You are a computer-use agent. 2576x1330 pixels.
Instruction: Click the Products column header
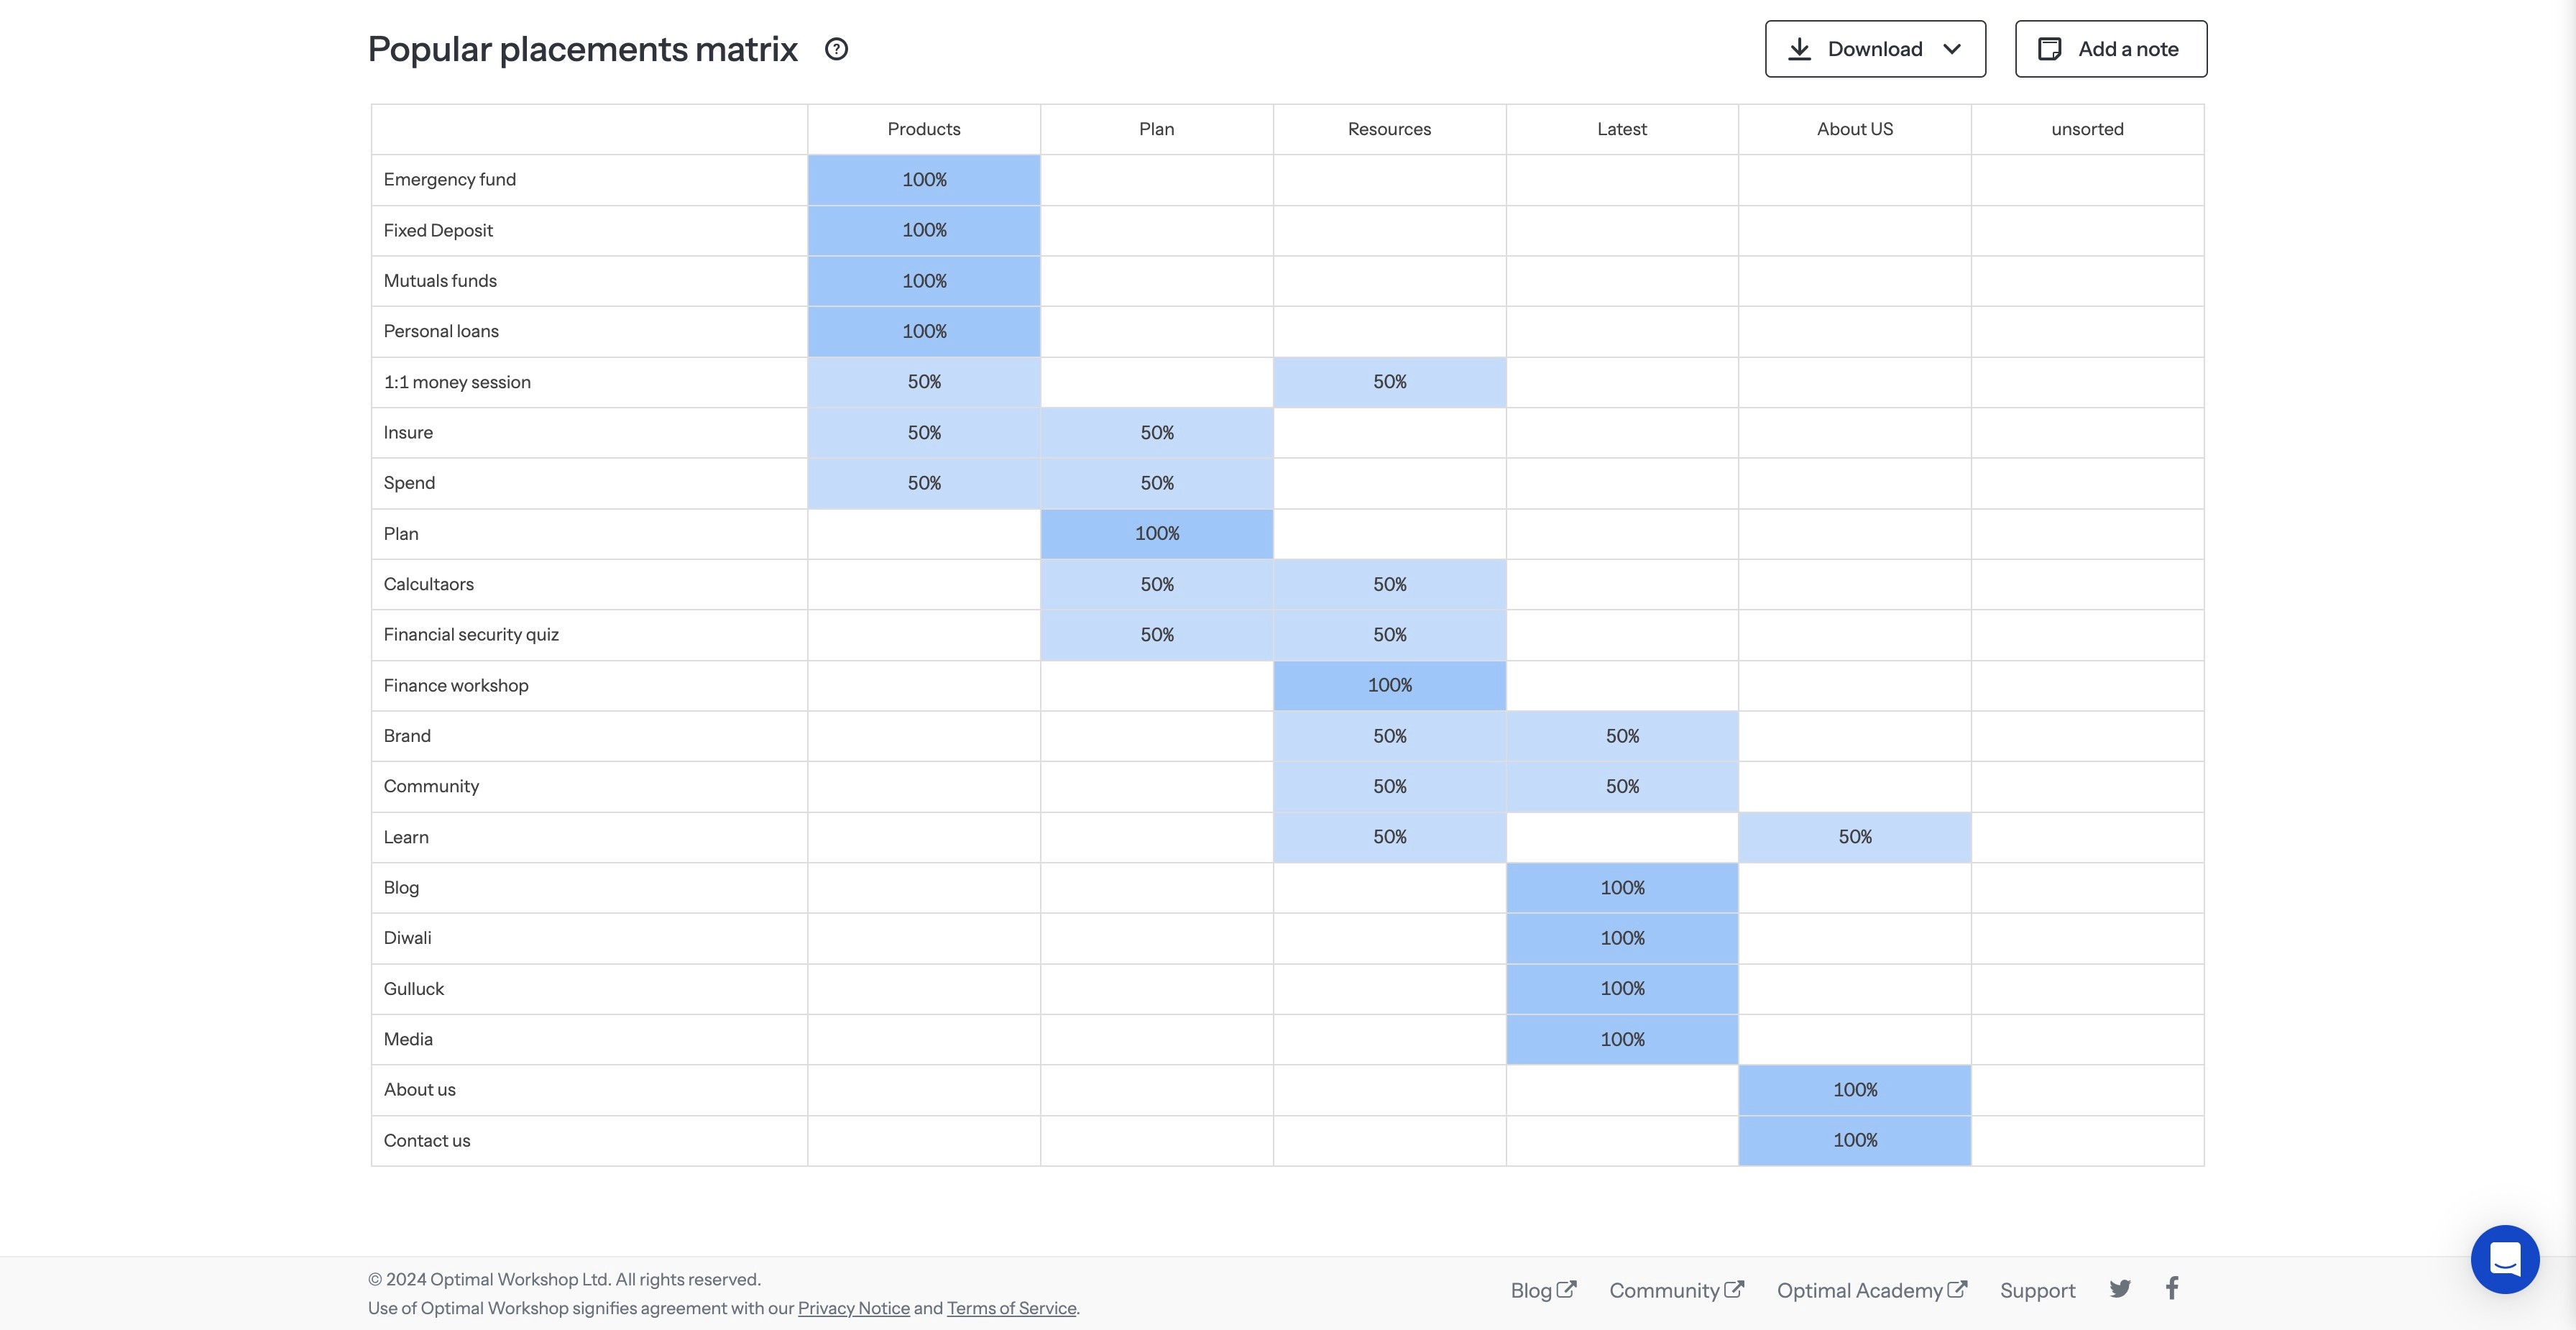coord(923,129)
